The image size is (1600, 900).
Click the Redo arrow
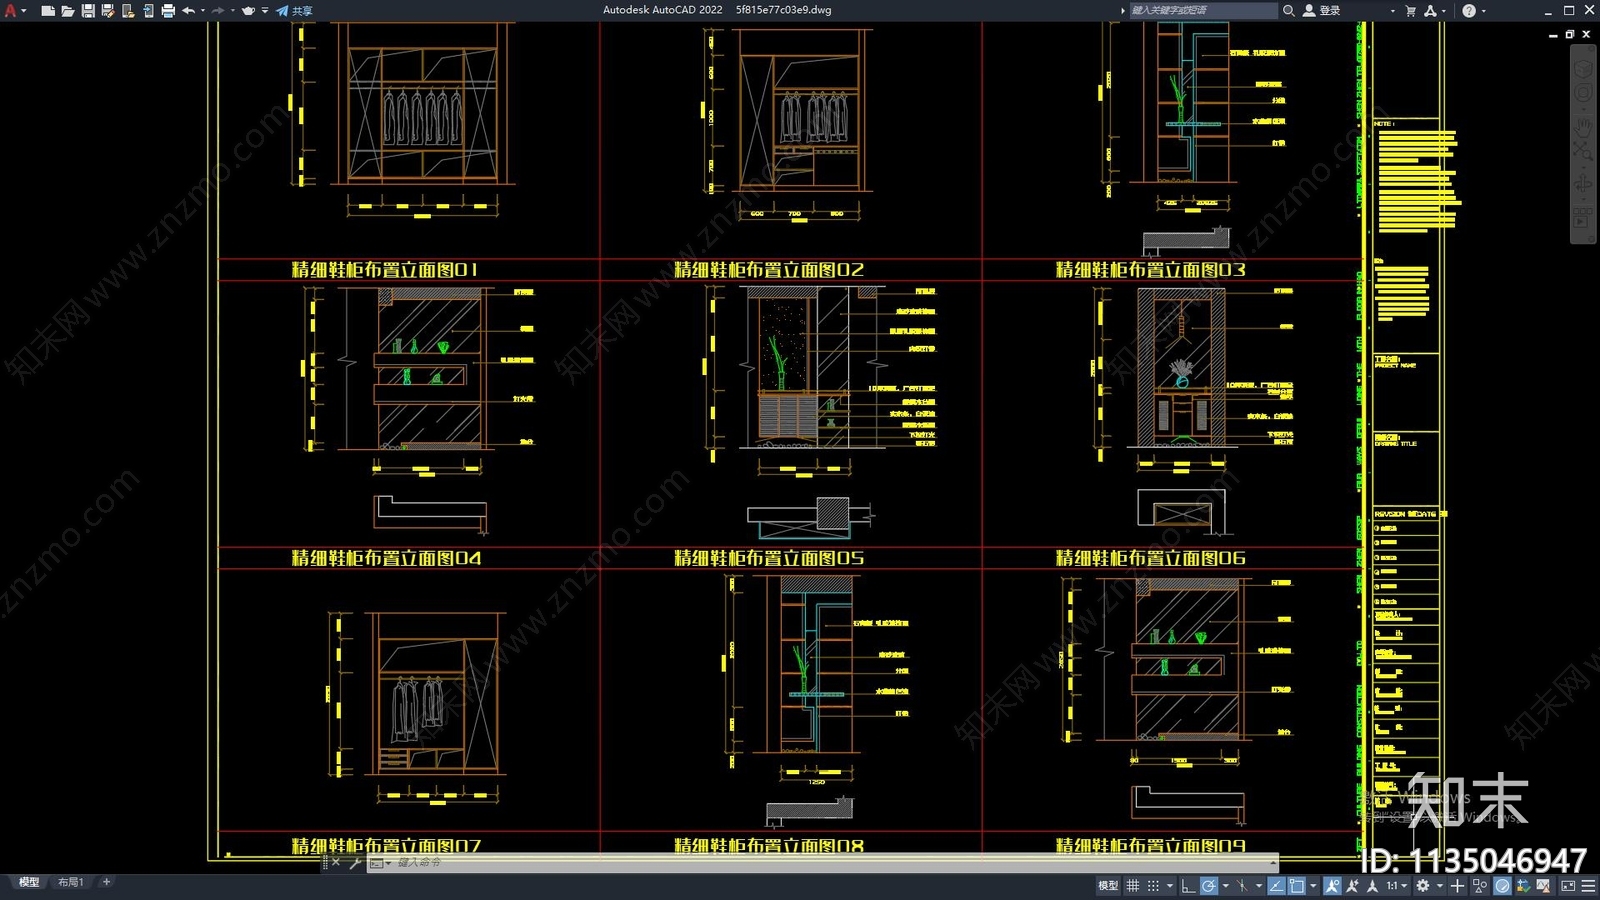pos(218,10)
